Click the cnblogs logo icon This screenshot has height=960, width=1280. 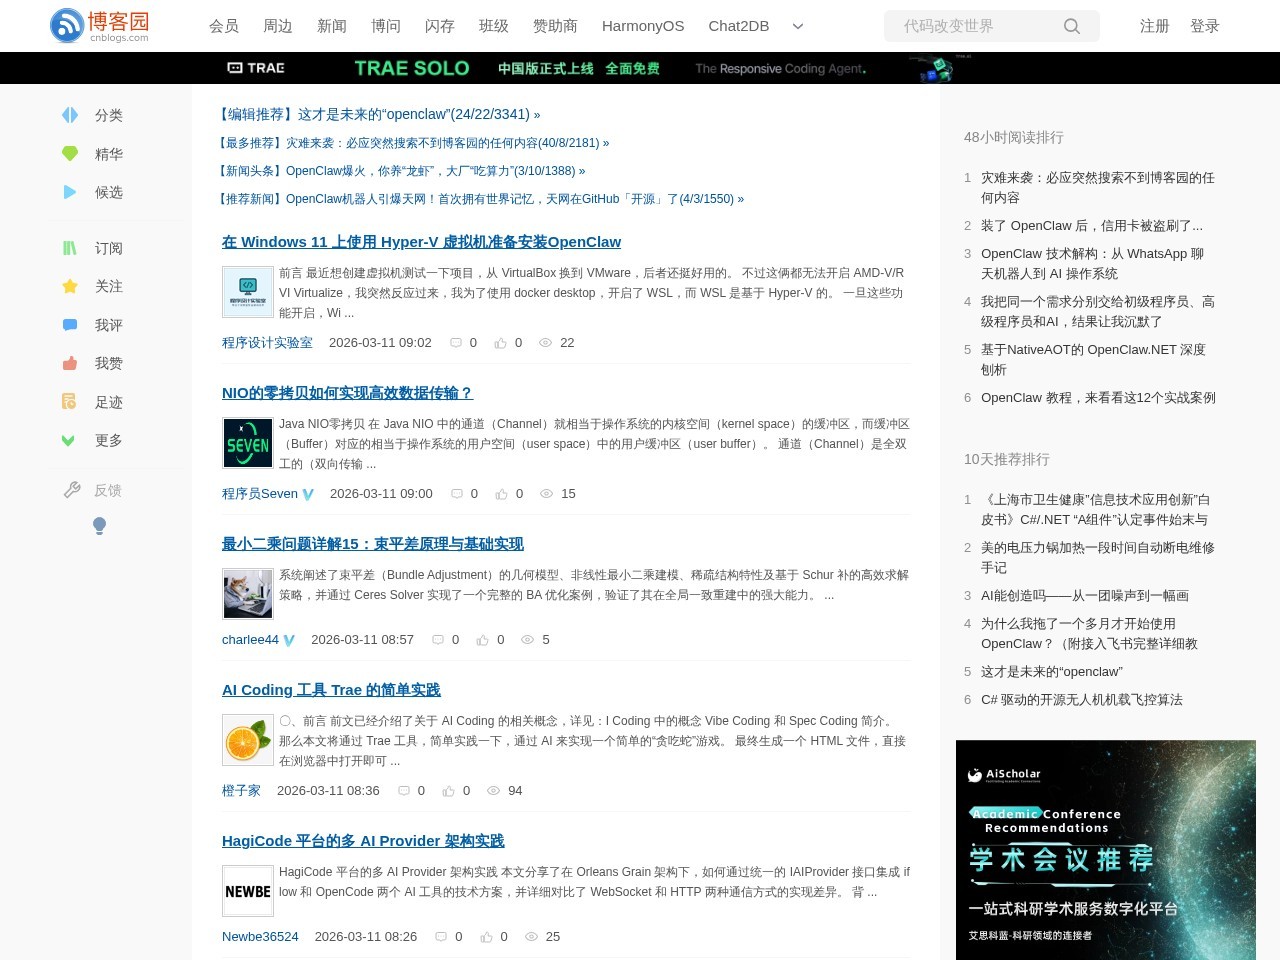point(67,26)
